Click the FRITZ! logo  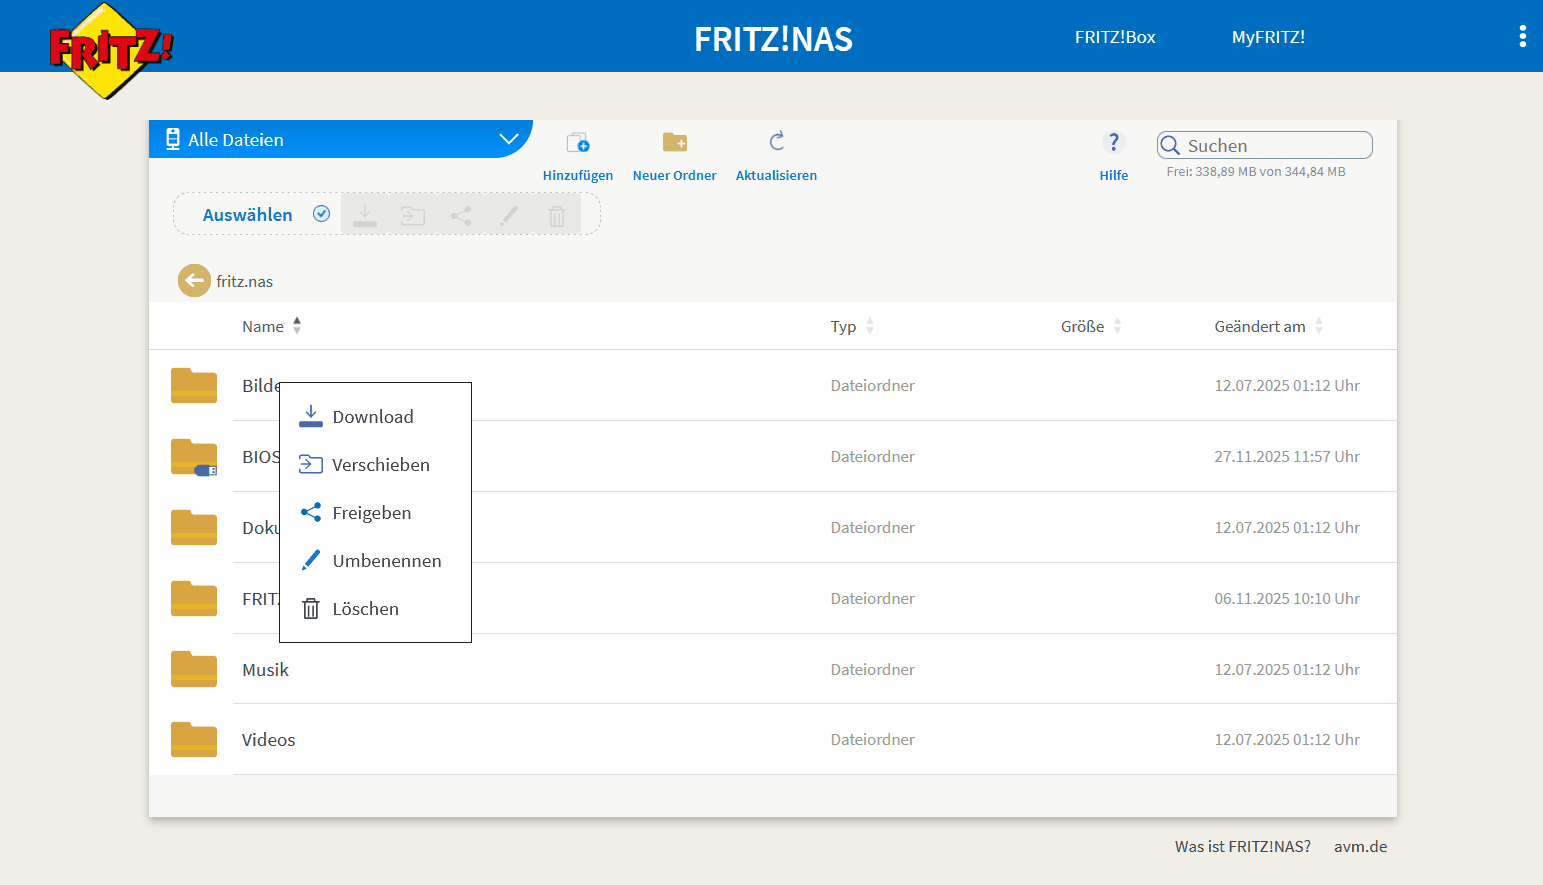[x=110, y=50]
